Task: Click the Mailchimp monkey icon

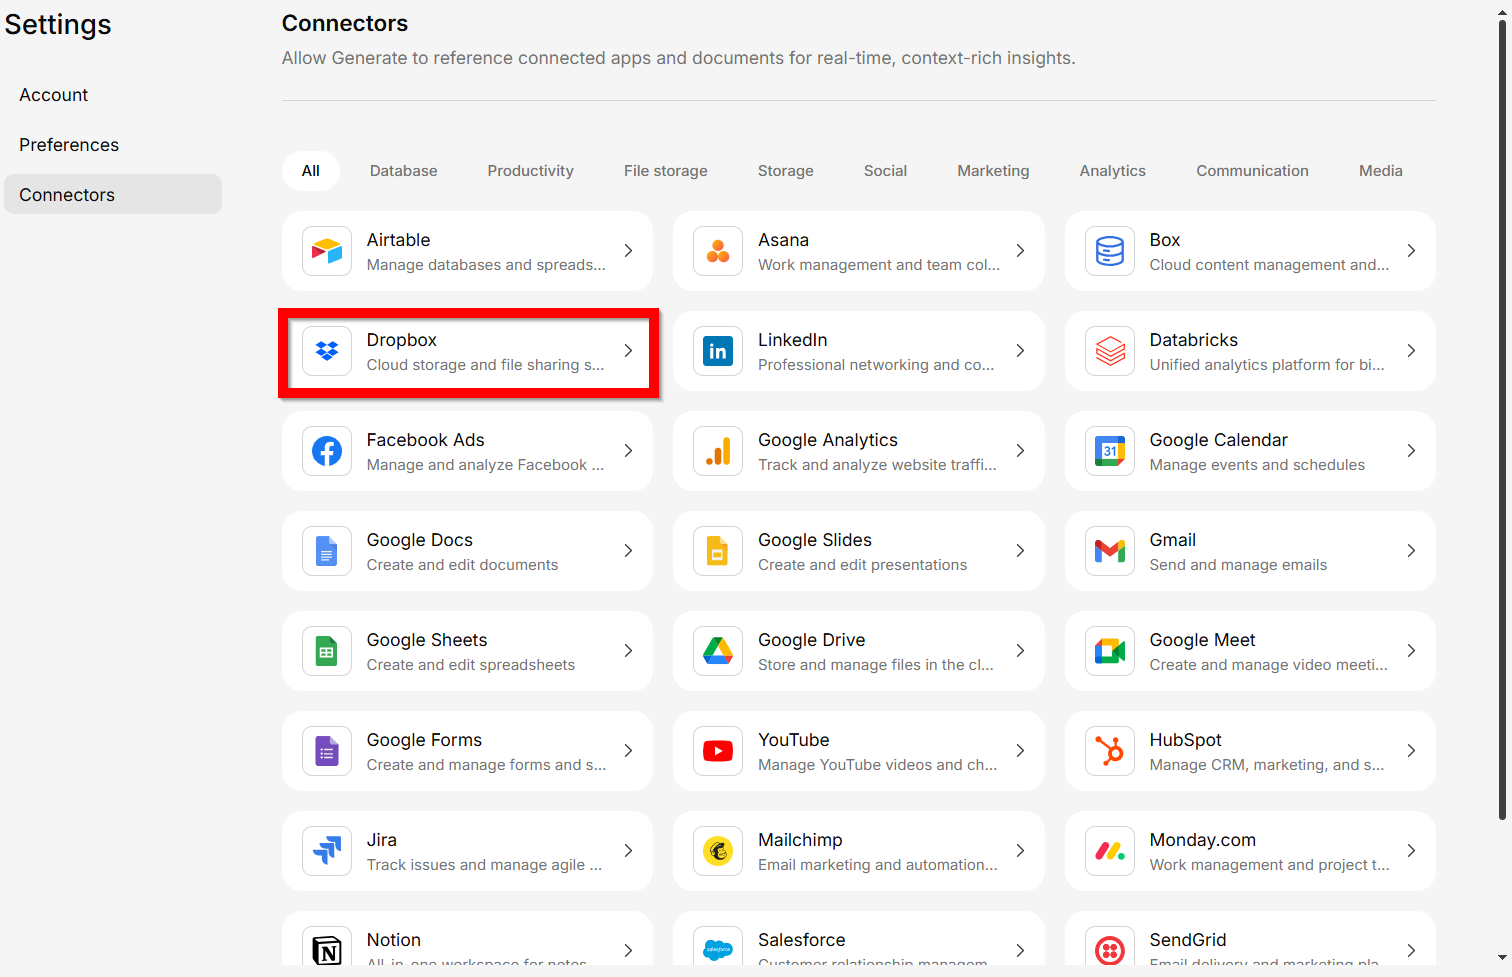Action: click(x=718, y=851)
